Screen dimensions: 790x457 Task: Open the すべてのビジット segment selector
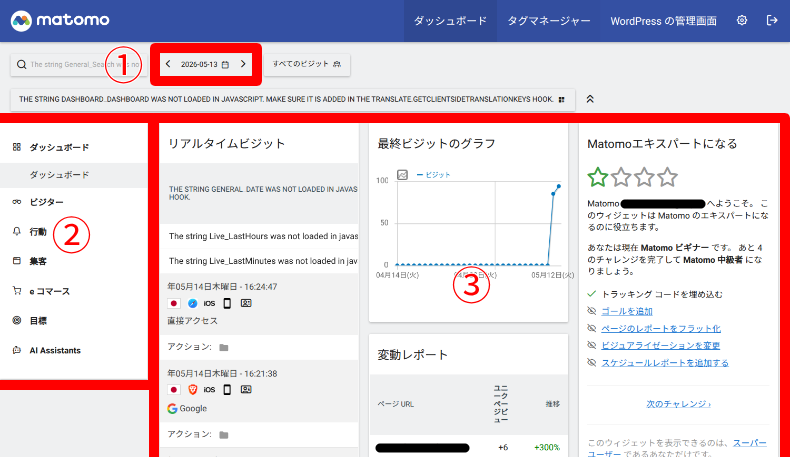click(307, 64)
